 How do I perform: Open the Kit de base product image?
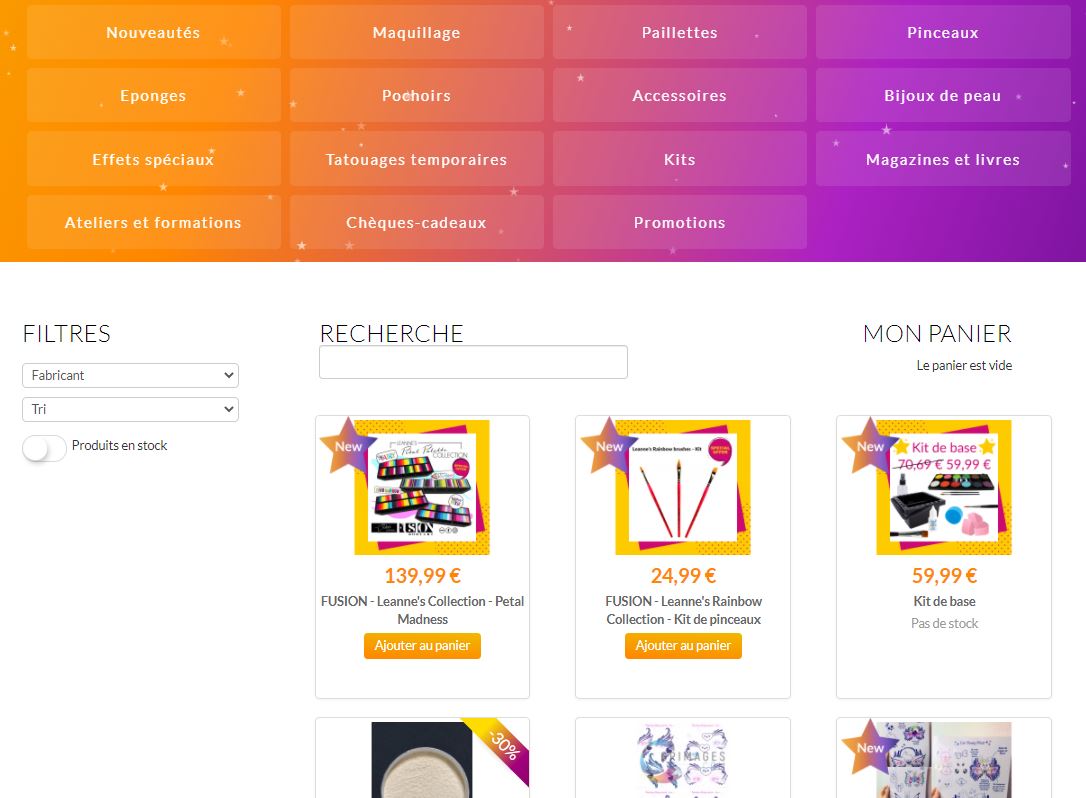coord(944,487)
